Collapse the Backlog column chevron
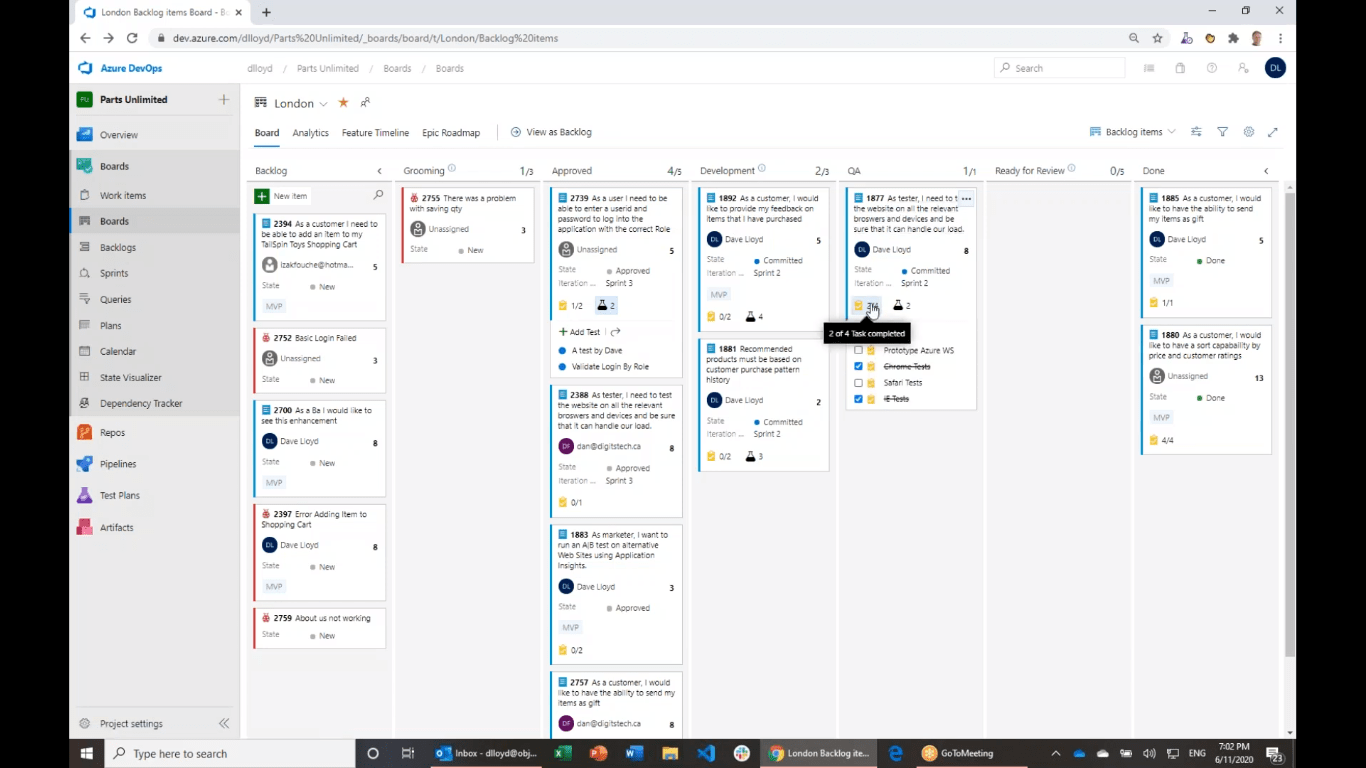 tap(379, 171)
